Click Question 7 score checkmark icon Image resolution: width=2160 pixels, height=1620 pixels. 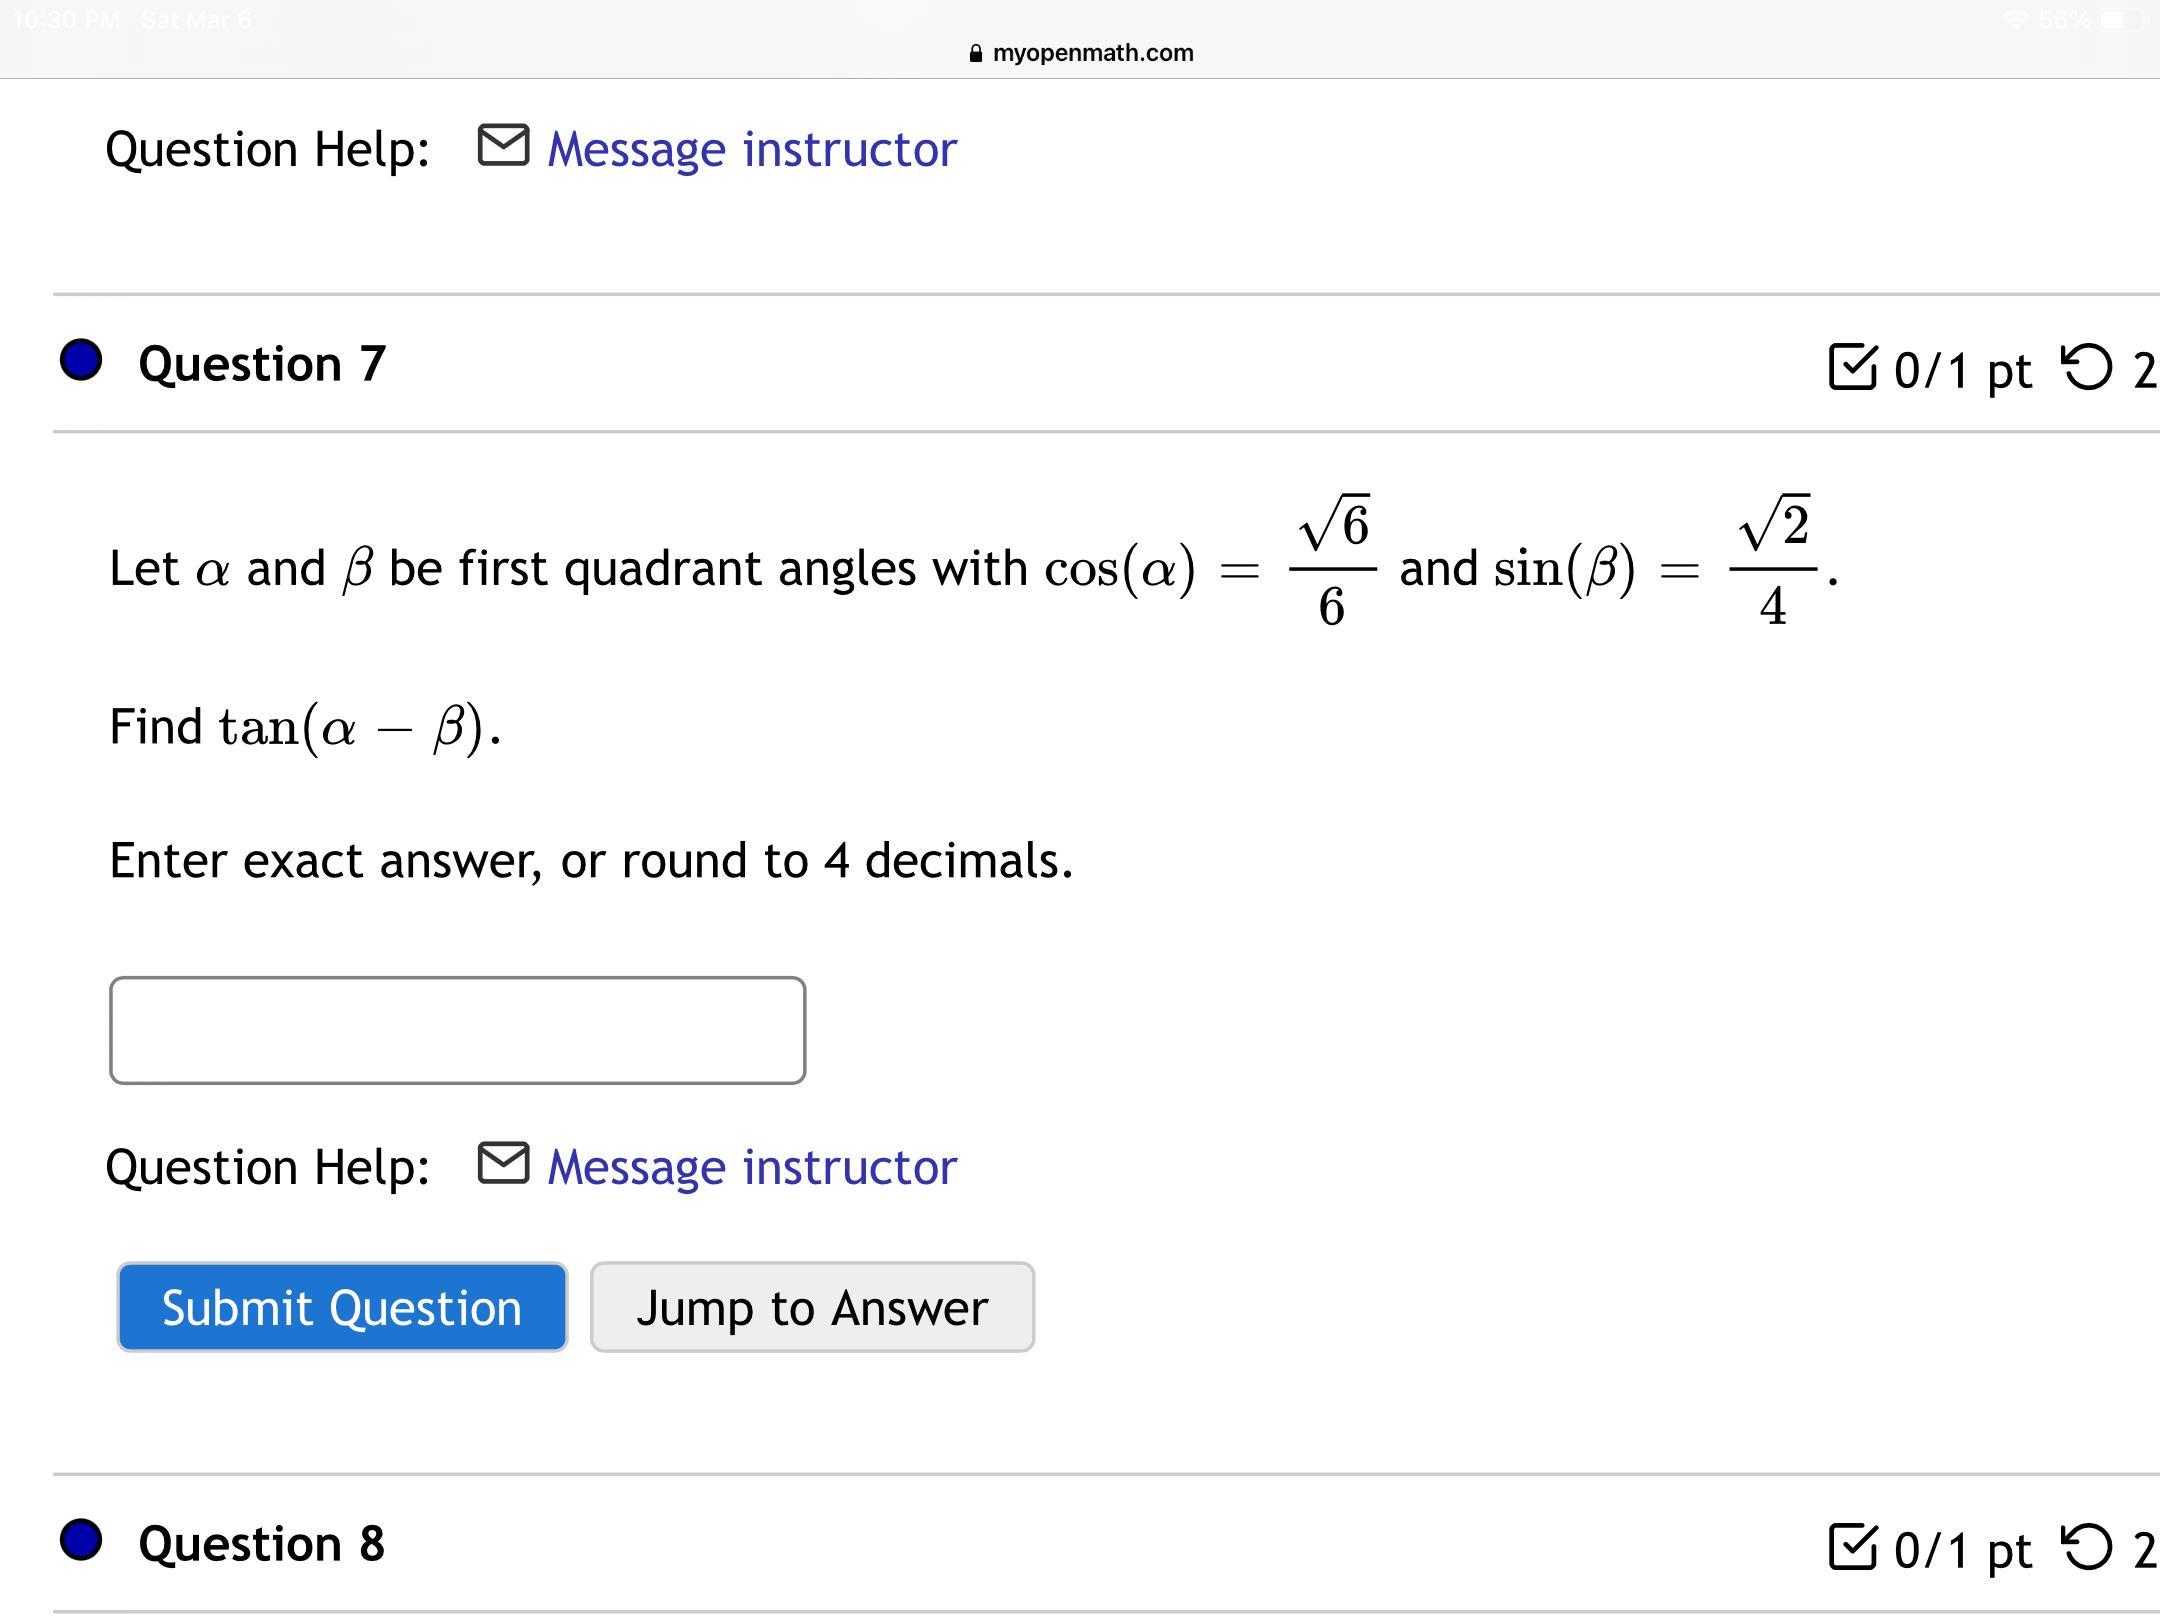(1852, 367)
